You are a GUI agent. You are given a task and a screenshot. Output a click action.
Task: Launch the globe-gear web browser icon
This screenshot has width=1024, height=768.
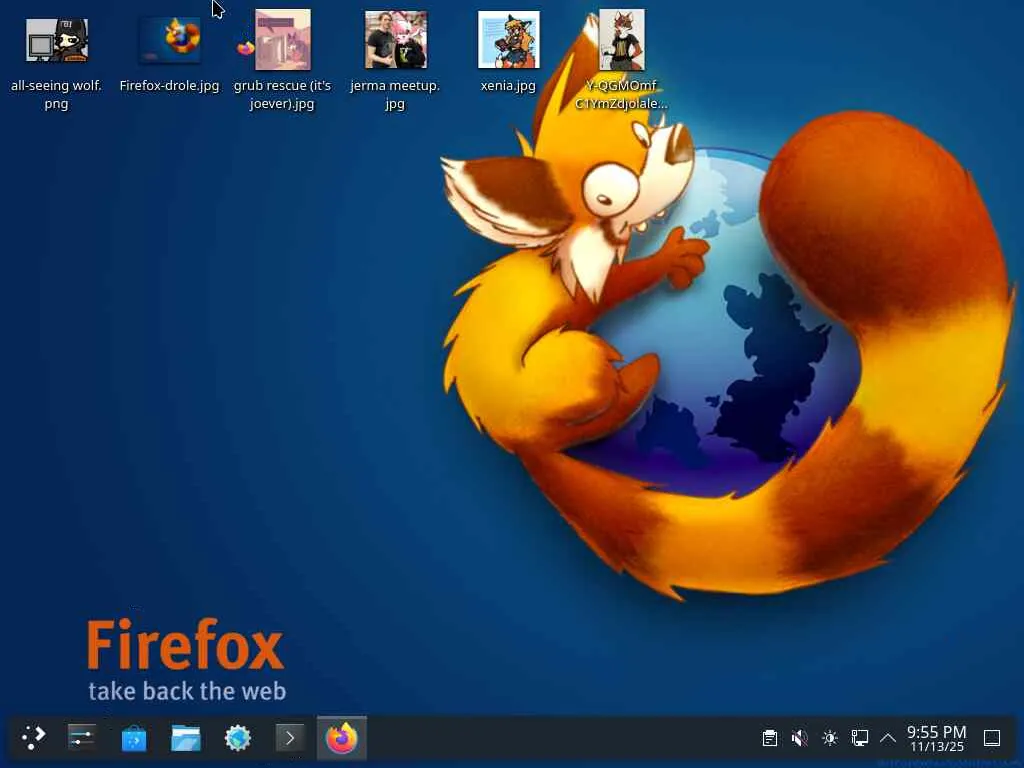coord(238,739)
